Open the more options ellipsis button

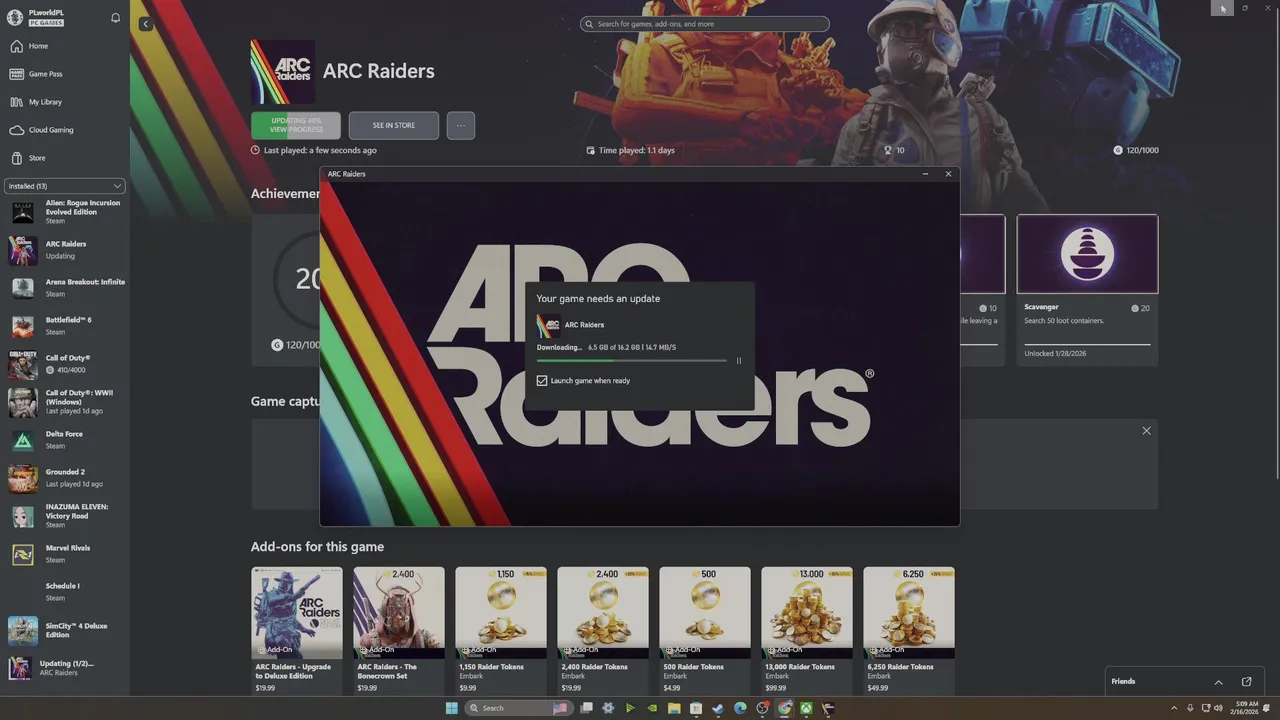pos(461,125)
